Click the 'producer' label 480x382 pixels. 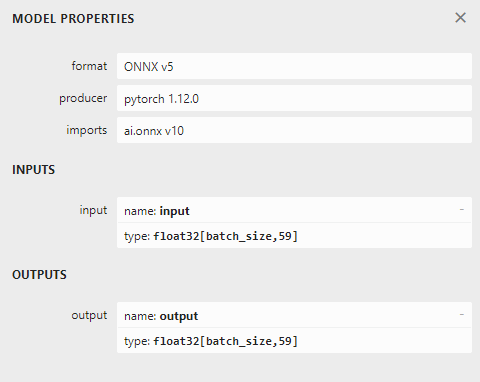click(x=83, y=99)
